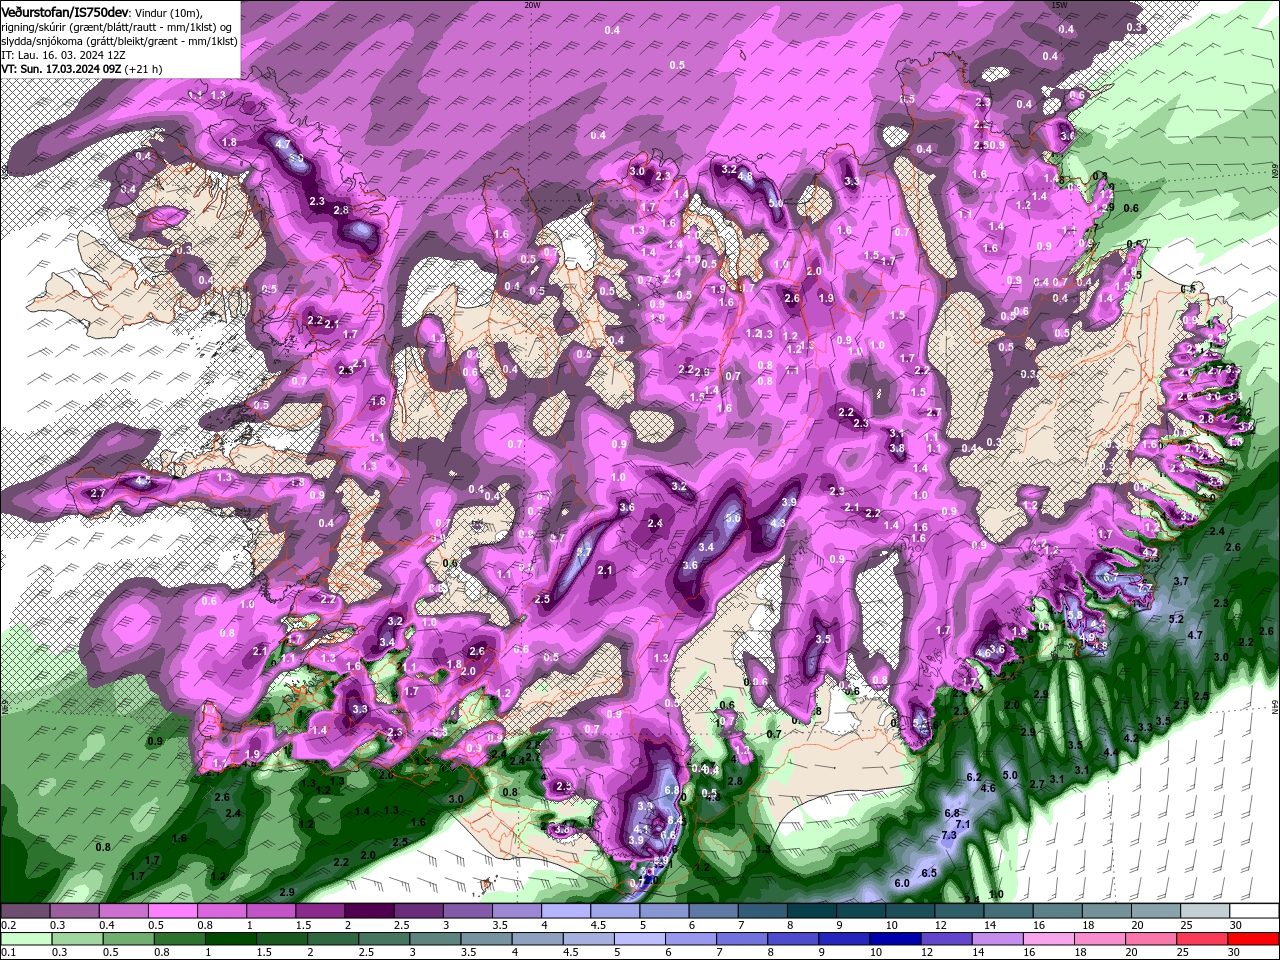Click the '15W' longitude label
This screenshot has height=960, width=1280.
point(1059,5)
